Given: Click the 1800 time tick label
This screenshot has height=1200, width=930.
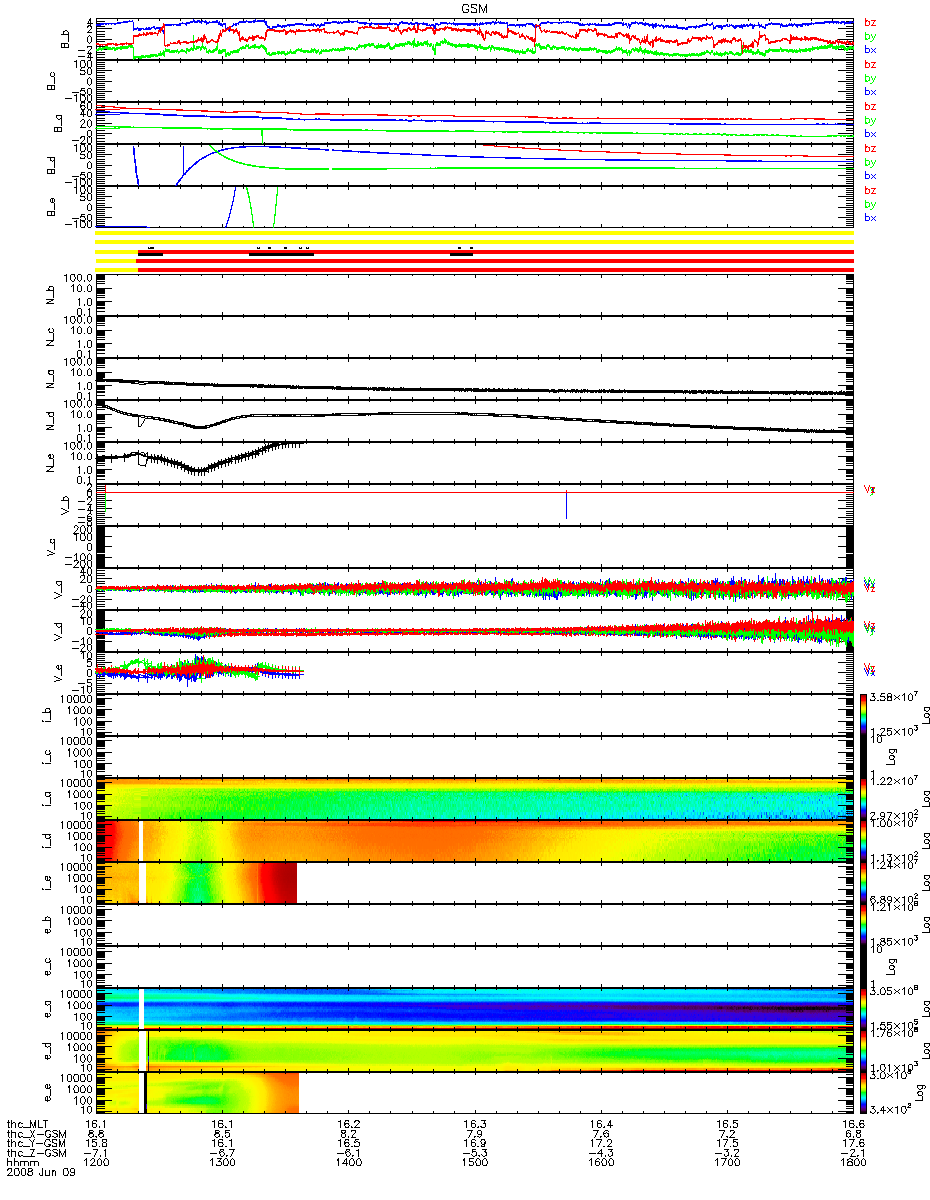Looking at the screenshot, I should (852, 1162).
